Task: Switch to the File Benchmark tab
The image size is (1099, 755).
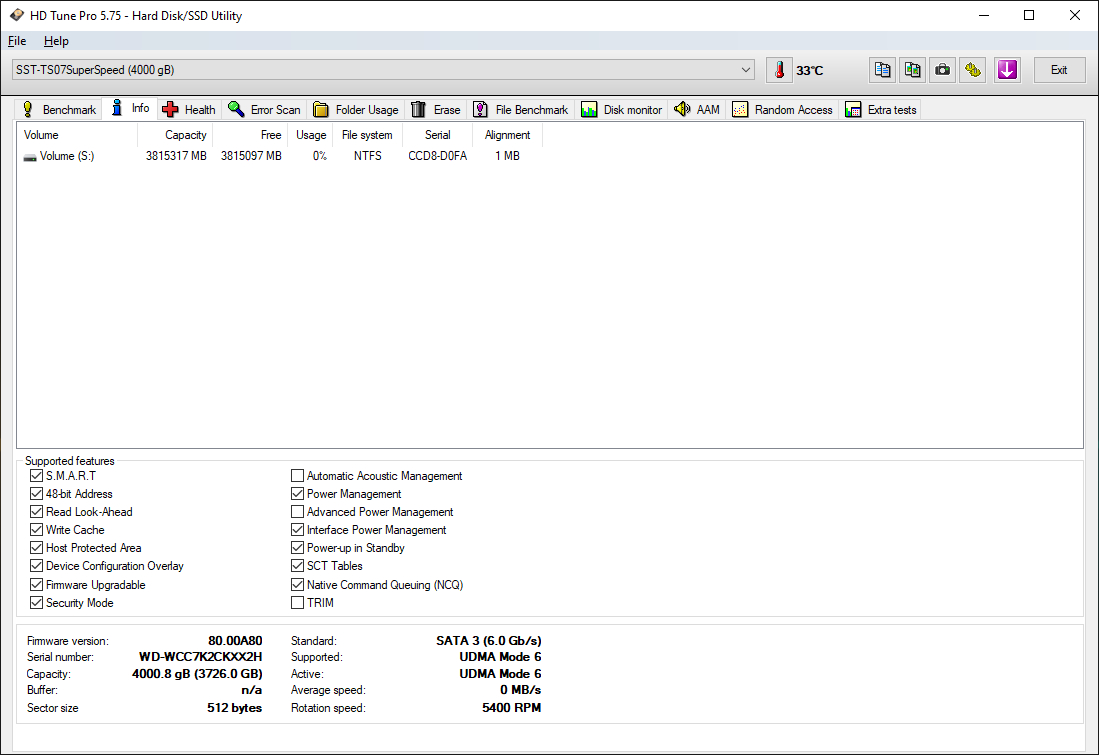Action: pyautogui.click(x=521, y=109)
